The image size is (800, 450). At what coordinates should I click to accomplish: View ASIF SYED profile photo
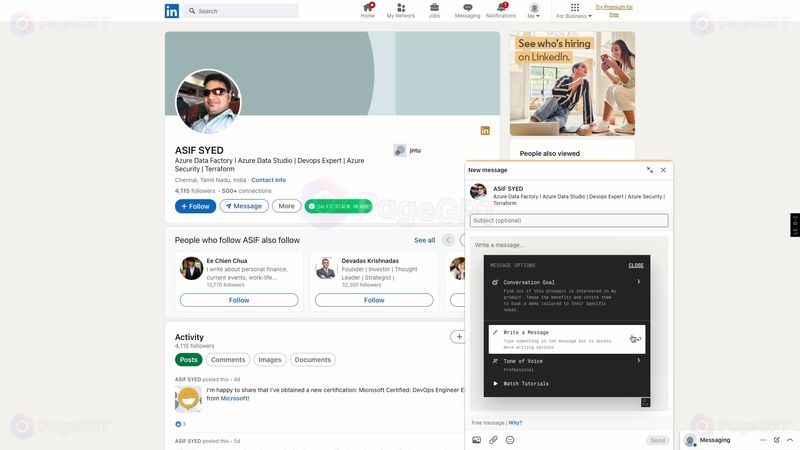tap(208, 102)
